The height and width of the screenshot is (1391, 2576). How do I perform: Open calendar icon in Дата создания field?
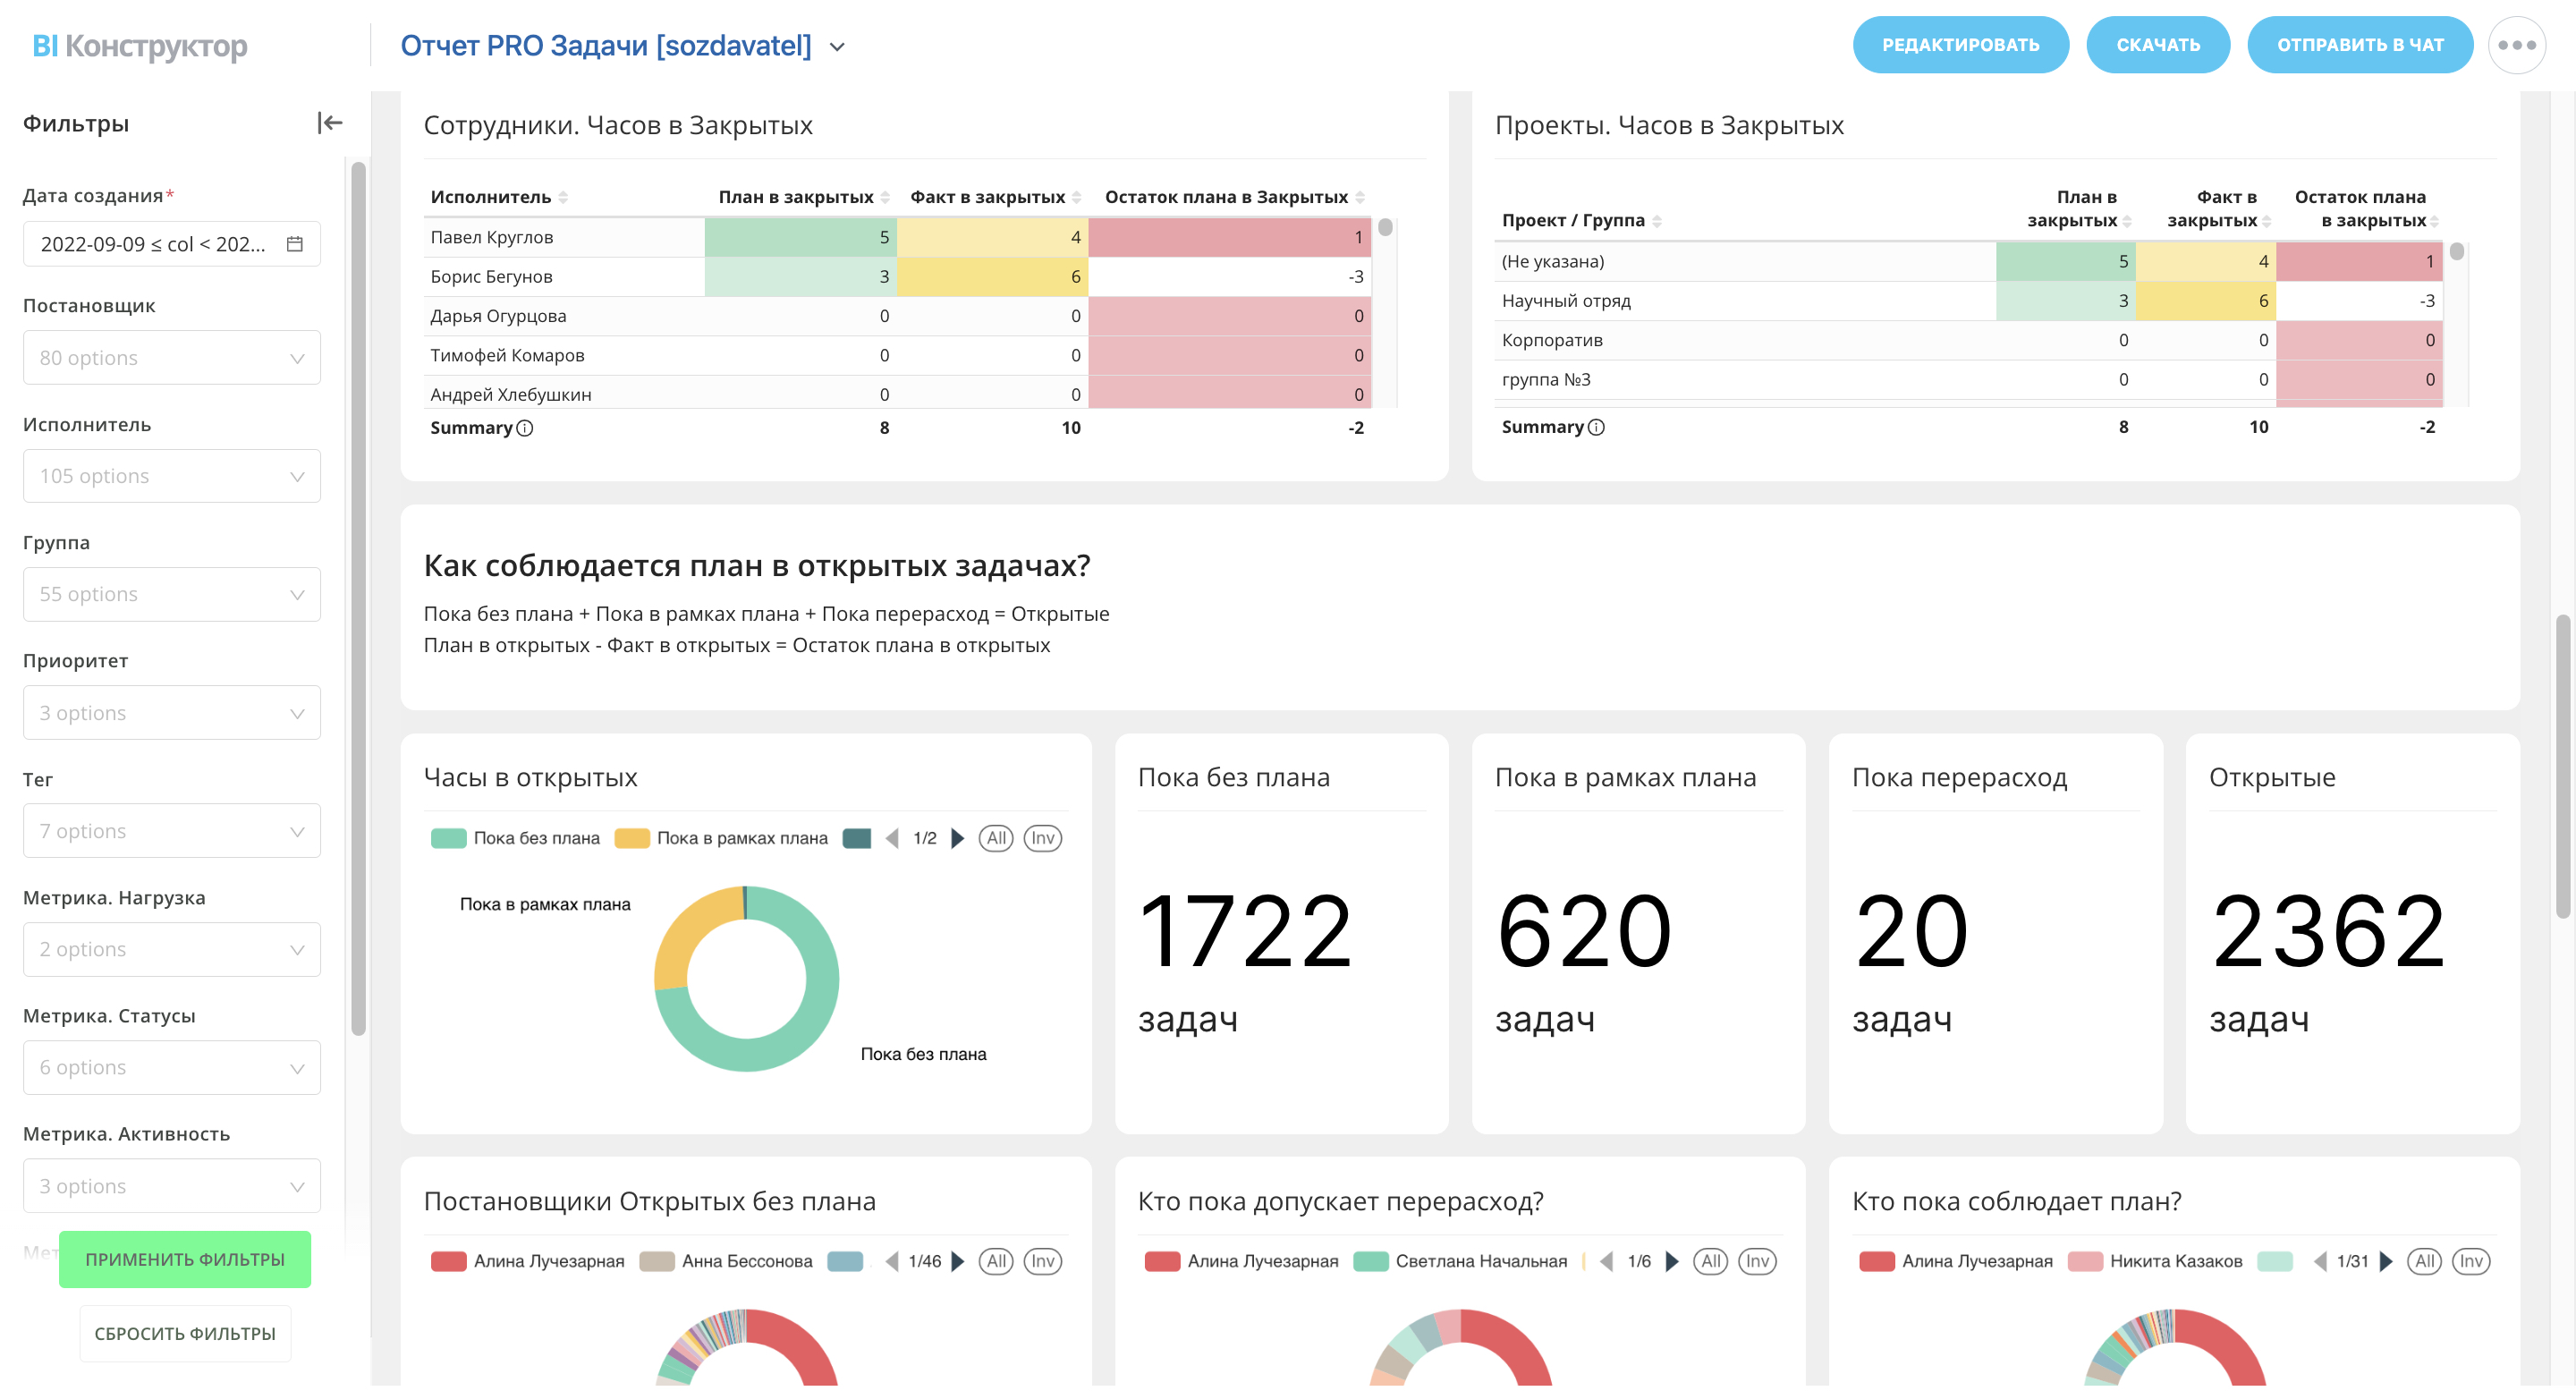294,244
